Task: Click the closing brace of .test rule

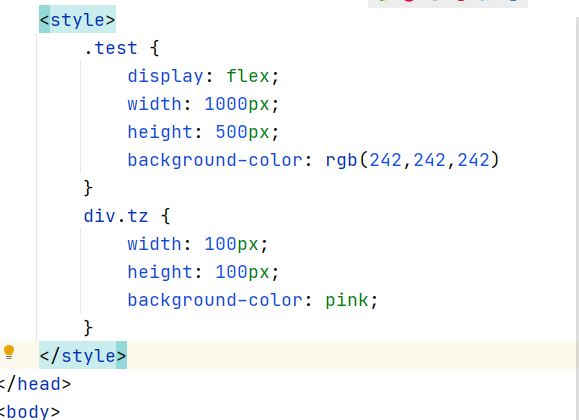Action: tap(88, 188)
